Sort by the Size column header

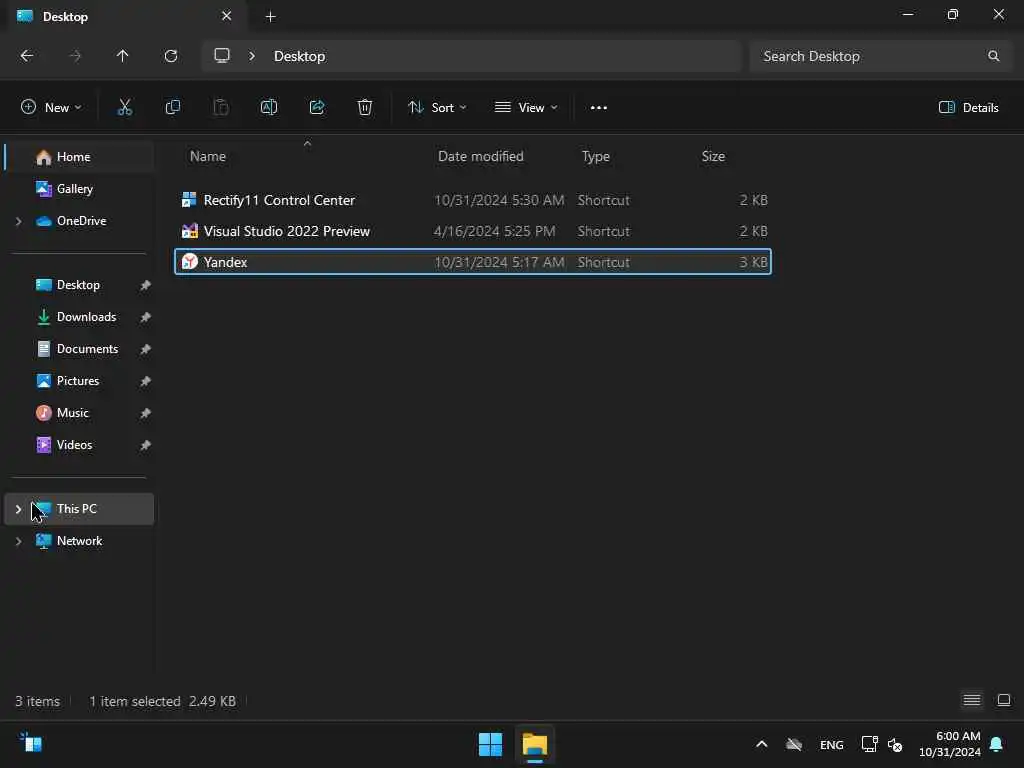[713, 156]
